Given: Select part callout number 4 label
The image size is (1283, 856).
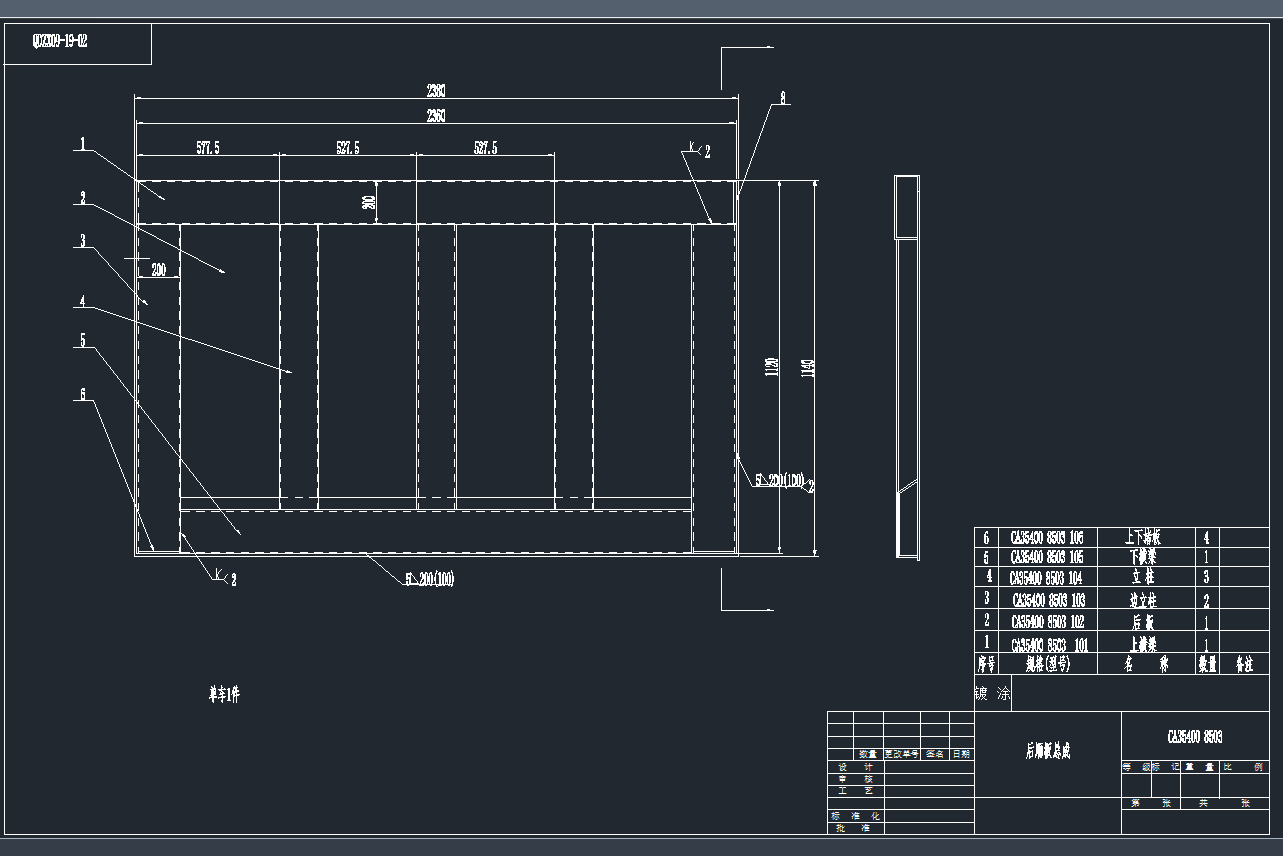Looking at the screenshot, I should click(x=83, y=300).
